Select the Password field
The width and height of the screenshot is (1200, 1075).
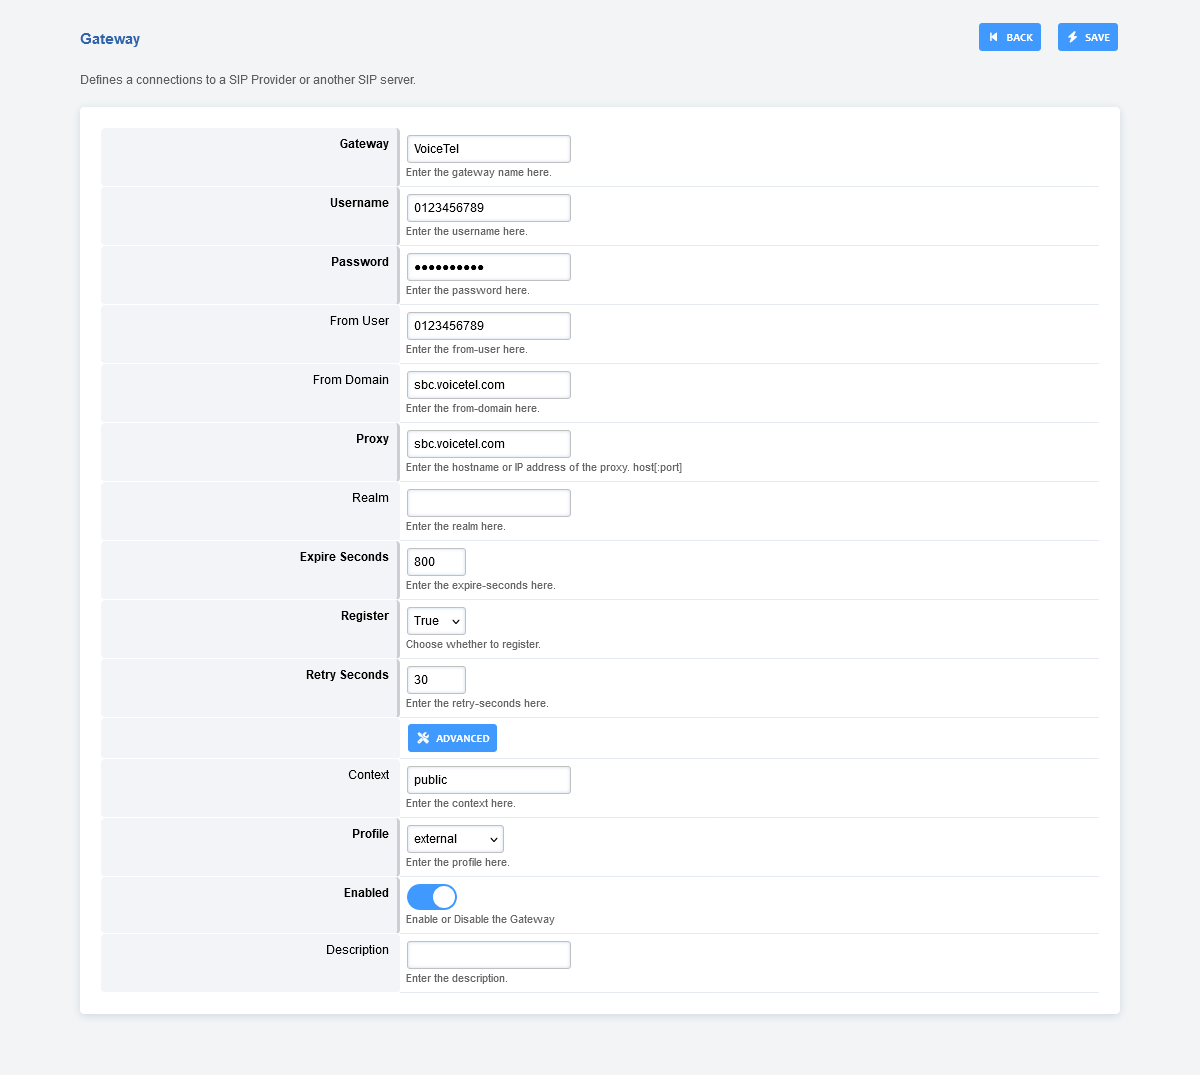488,267
